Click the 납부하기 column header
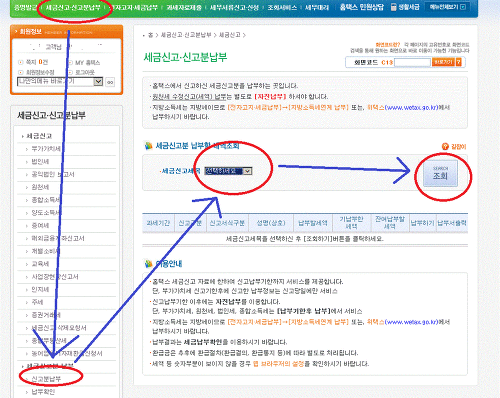 coord(422,223)
